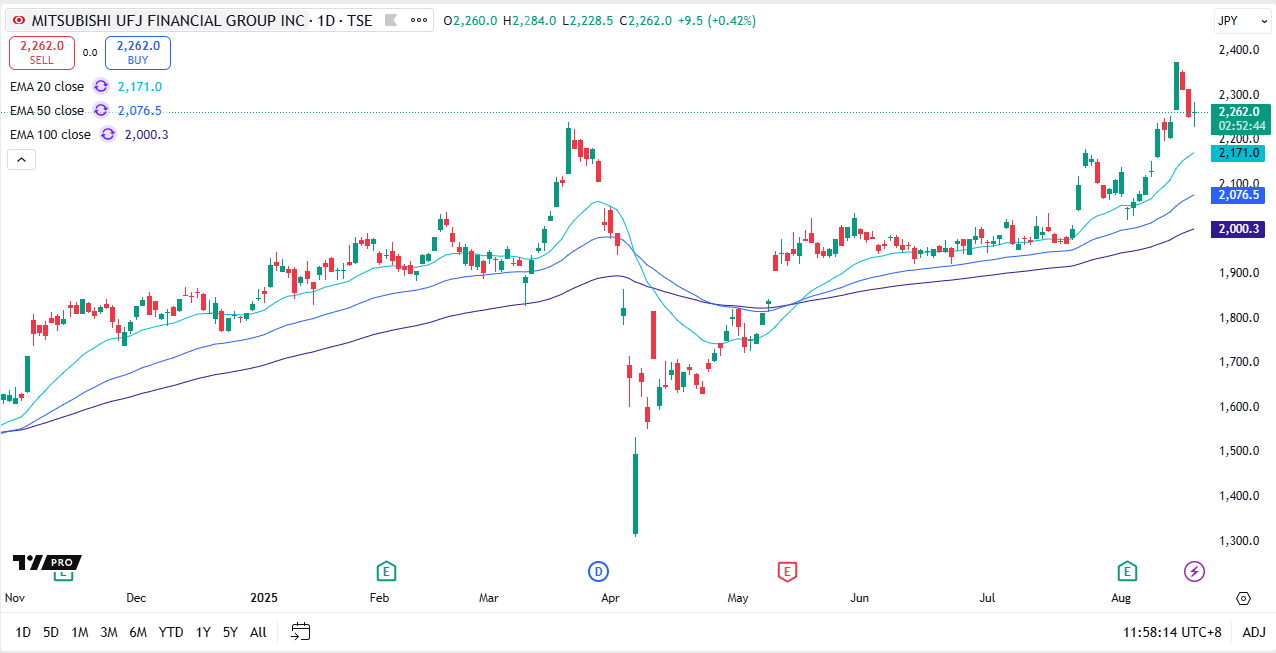Open the red earnings marker in May
1276x653 pixels.
(x=787, y=572)
